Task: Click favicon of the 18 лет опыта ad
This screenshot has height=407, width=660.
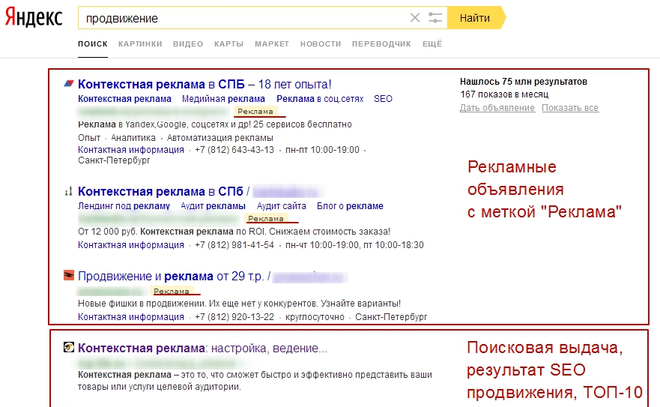Action: (69, 83)
